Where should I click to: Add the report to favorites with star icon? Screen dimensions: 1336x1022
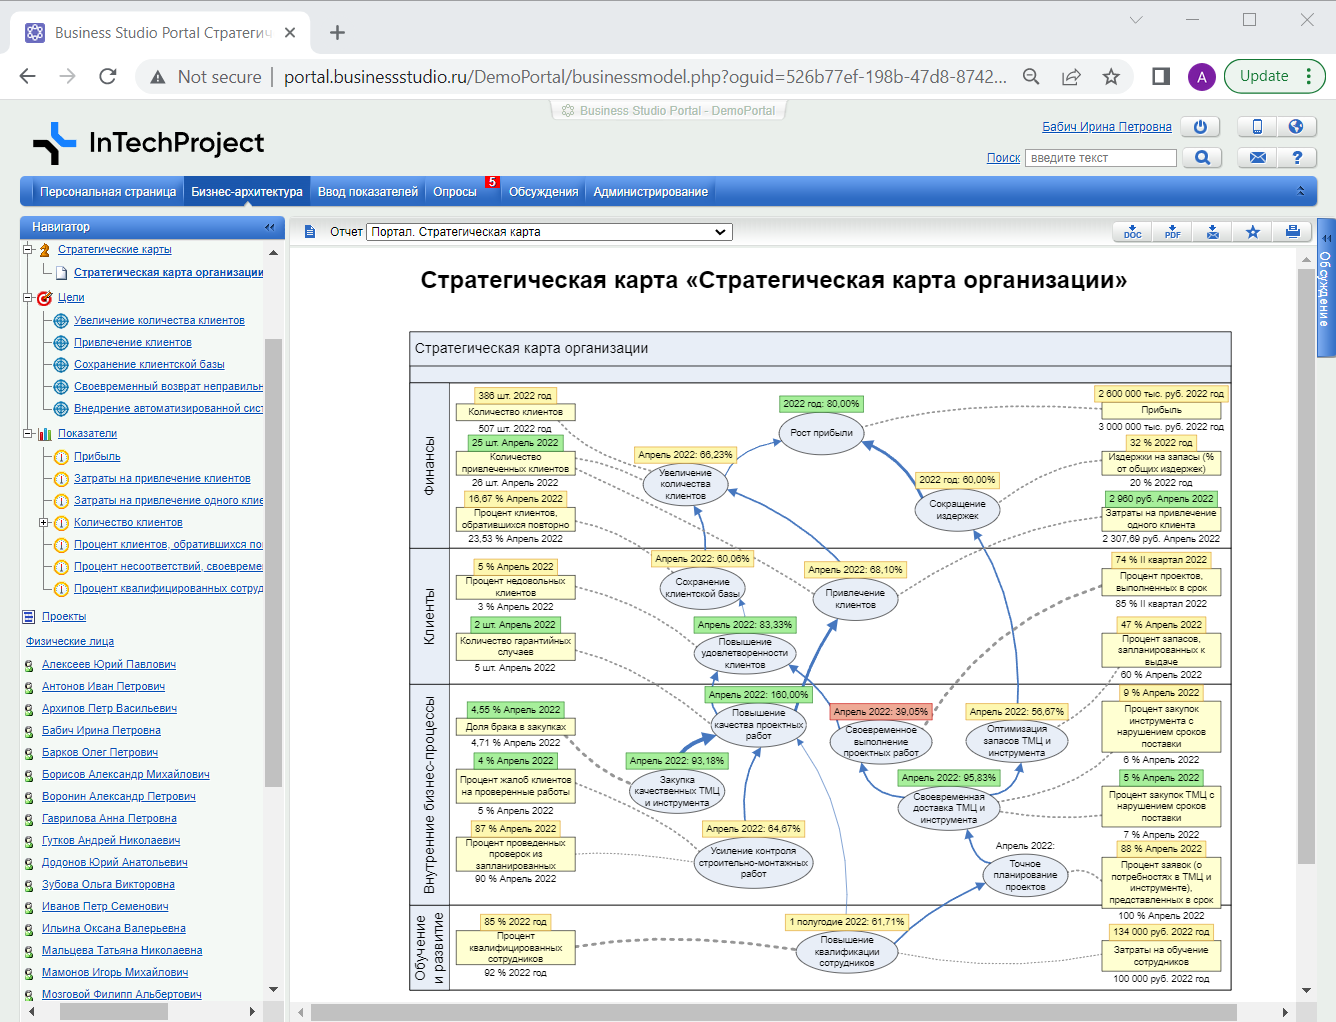(1252, 232)
